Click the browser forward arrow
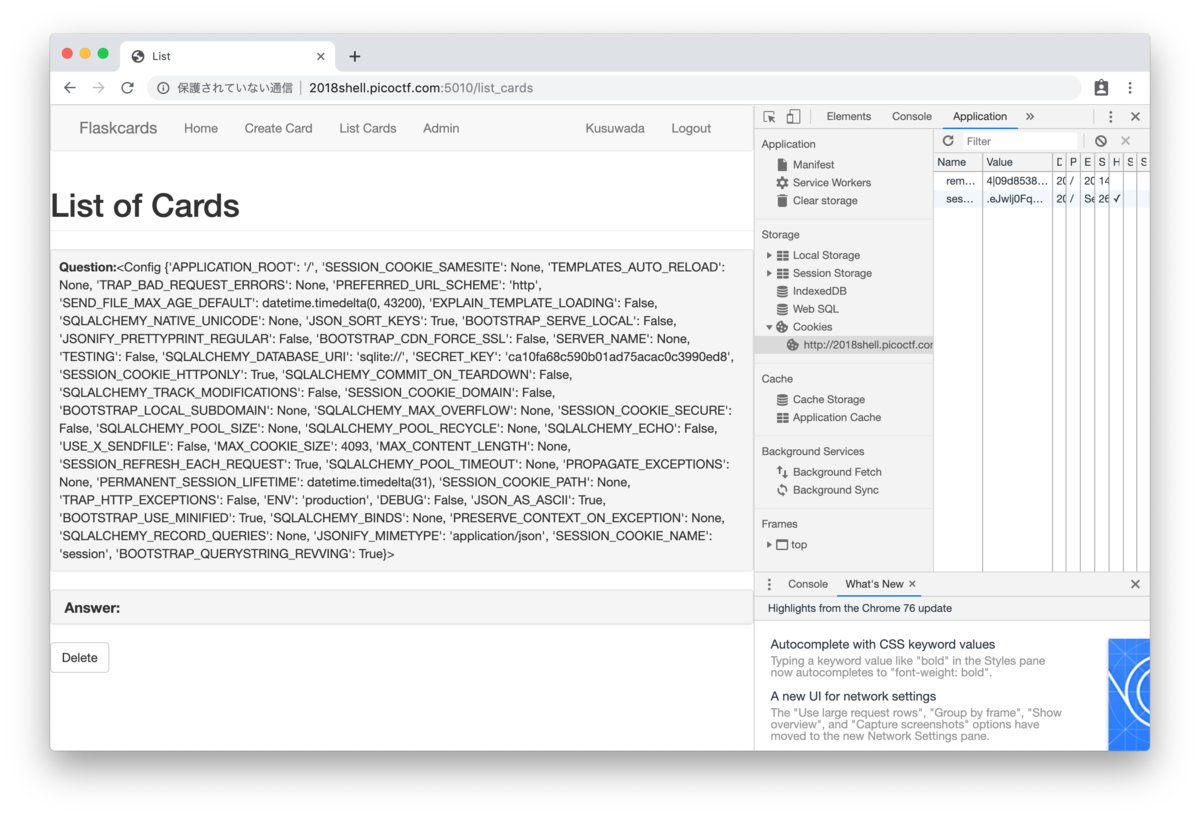Image resolution: width=1200 pixels, height=817 pixels. (x=98, y=88)
